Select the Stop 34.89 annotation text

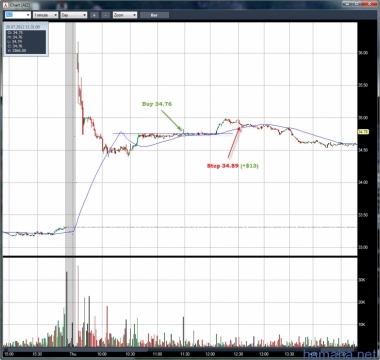click(223, 166)
